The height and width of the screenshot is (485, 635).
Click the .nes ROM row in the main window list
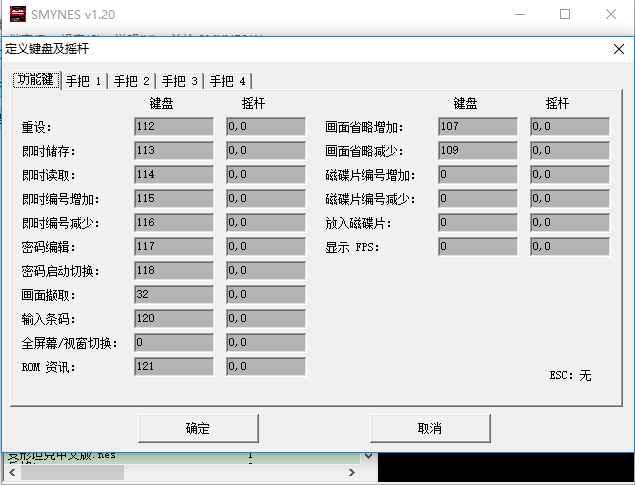pos(182,457)
